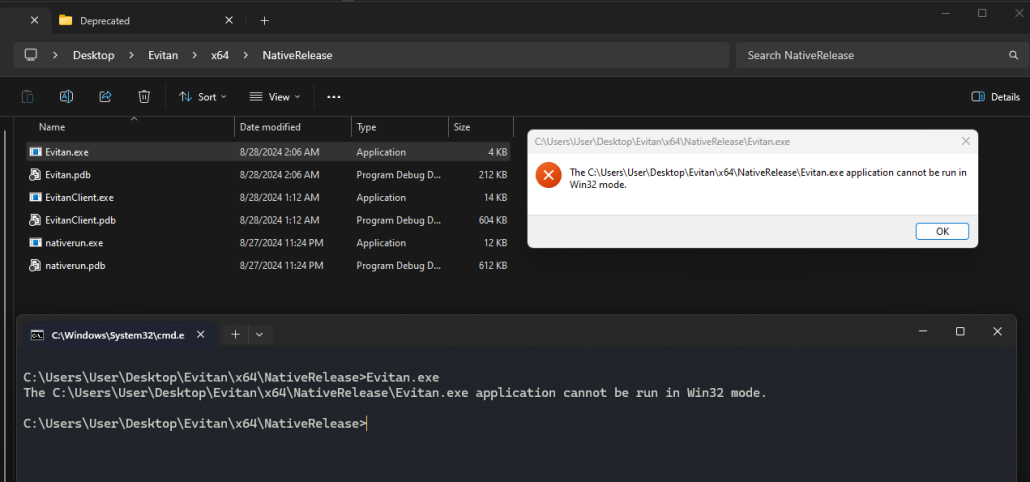Image resolution: width=1030 pixels, height=482 pixels.
Task: Click the nativerun.exe application icon
Action: (x=35, y=243)
